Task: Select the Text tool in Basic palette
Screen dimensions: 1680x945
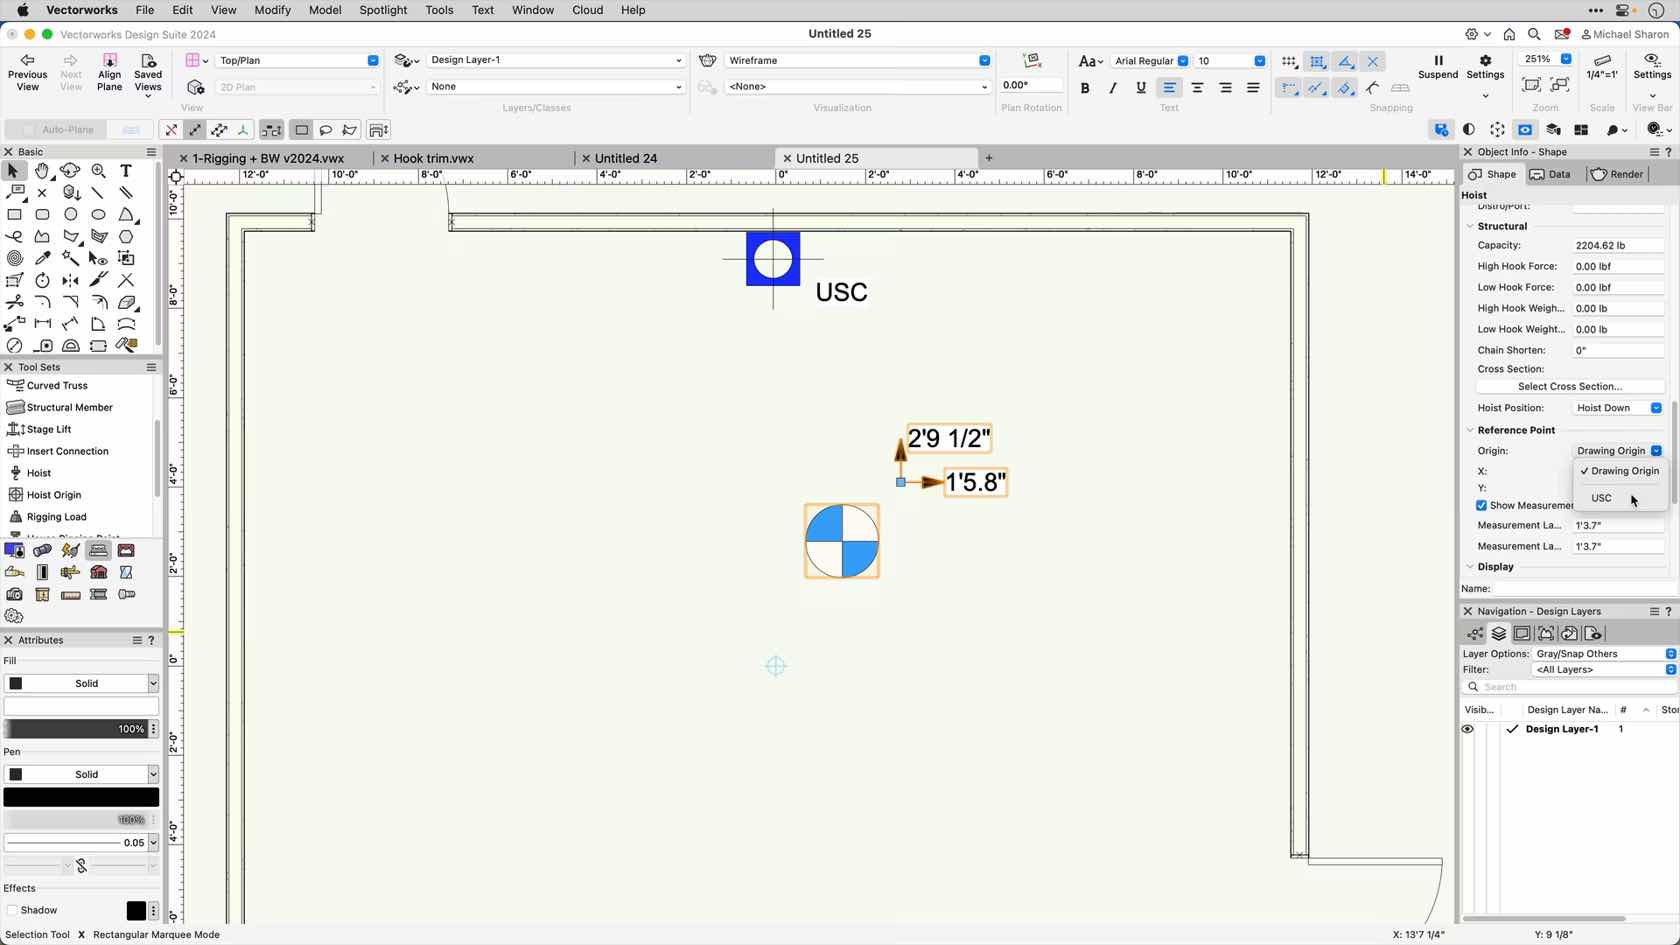Action: coord(126,171)
